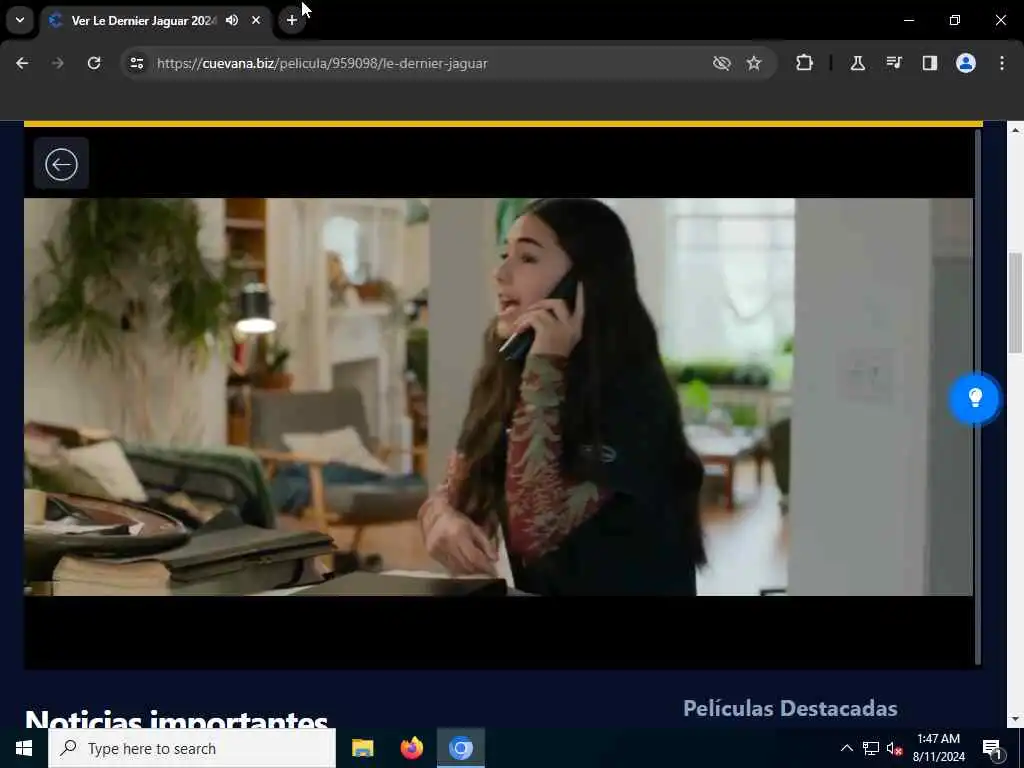The image size is (1024, 768).
Task: Click the crossed-out eye tracking protection icon
Action: coord(722,63)
